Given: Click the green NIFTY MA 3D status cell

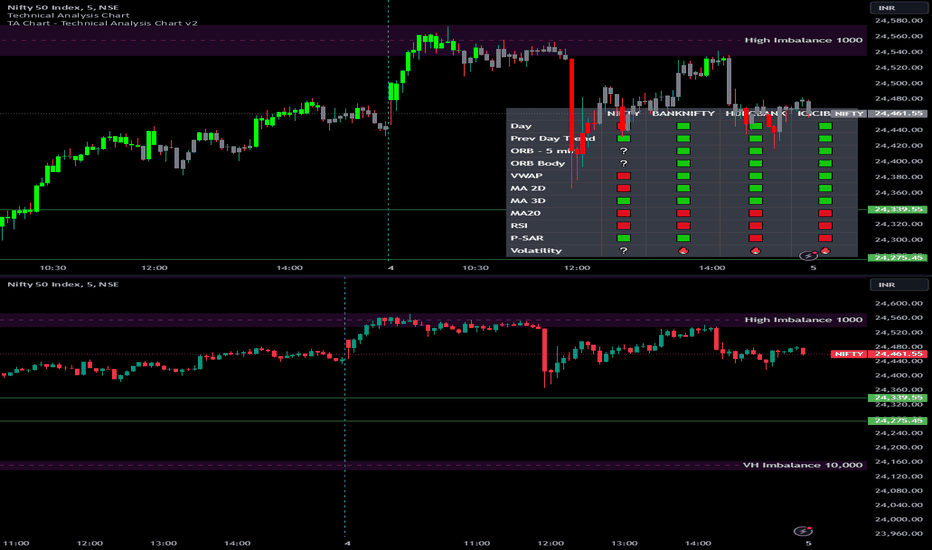Looking at the screenshot, I should 624,201.
